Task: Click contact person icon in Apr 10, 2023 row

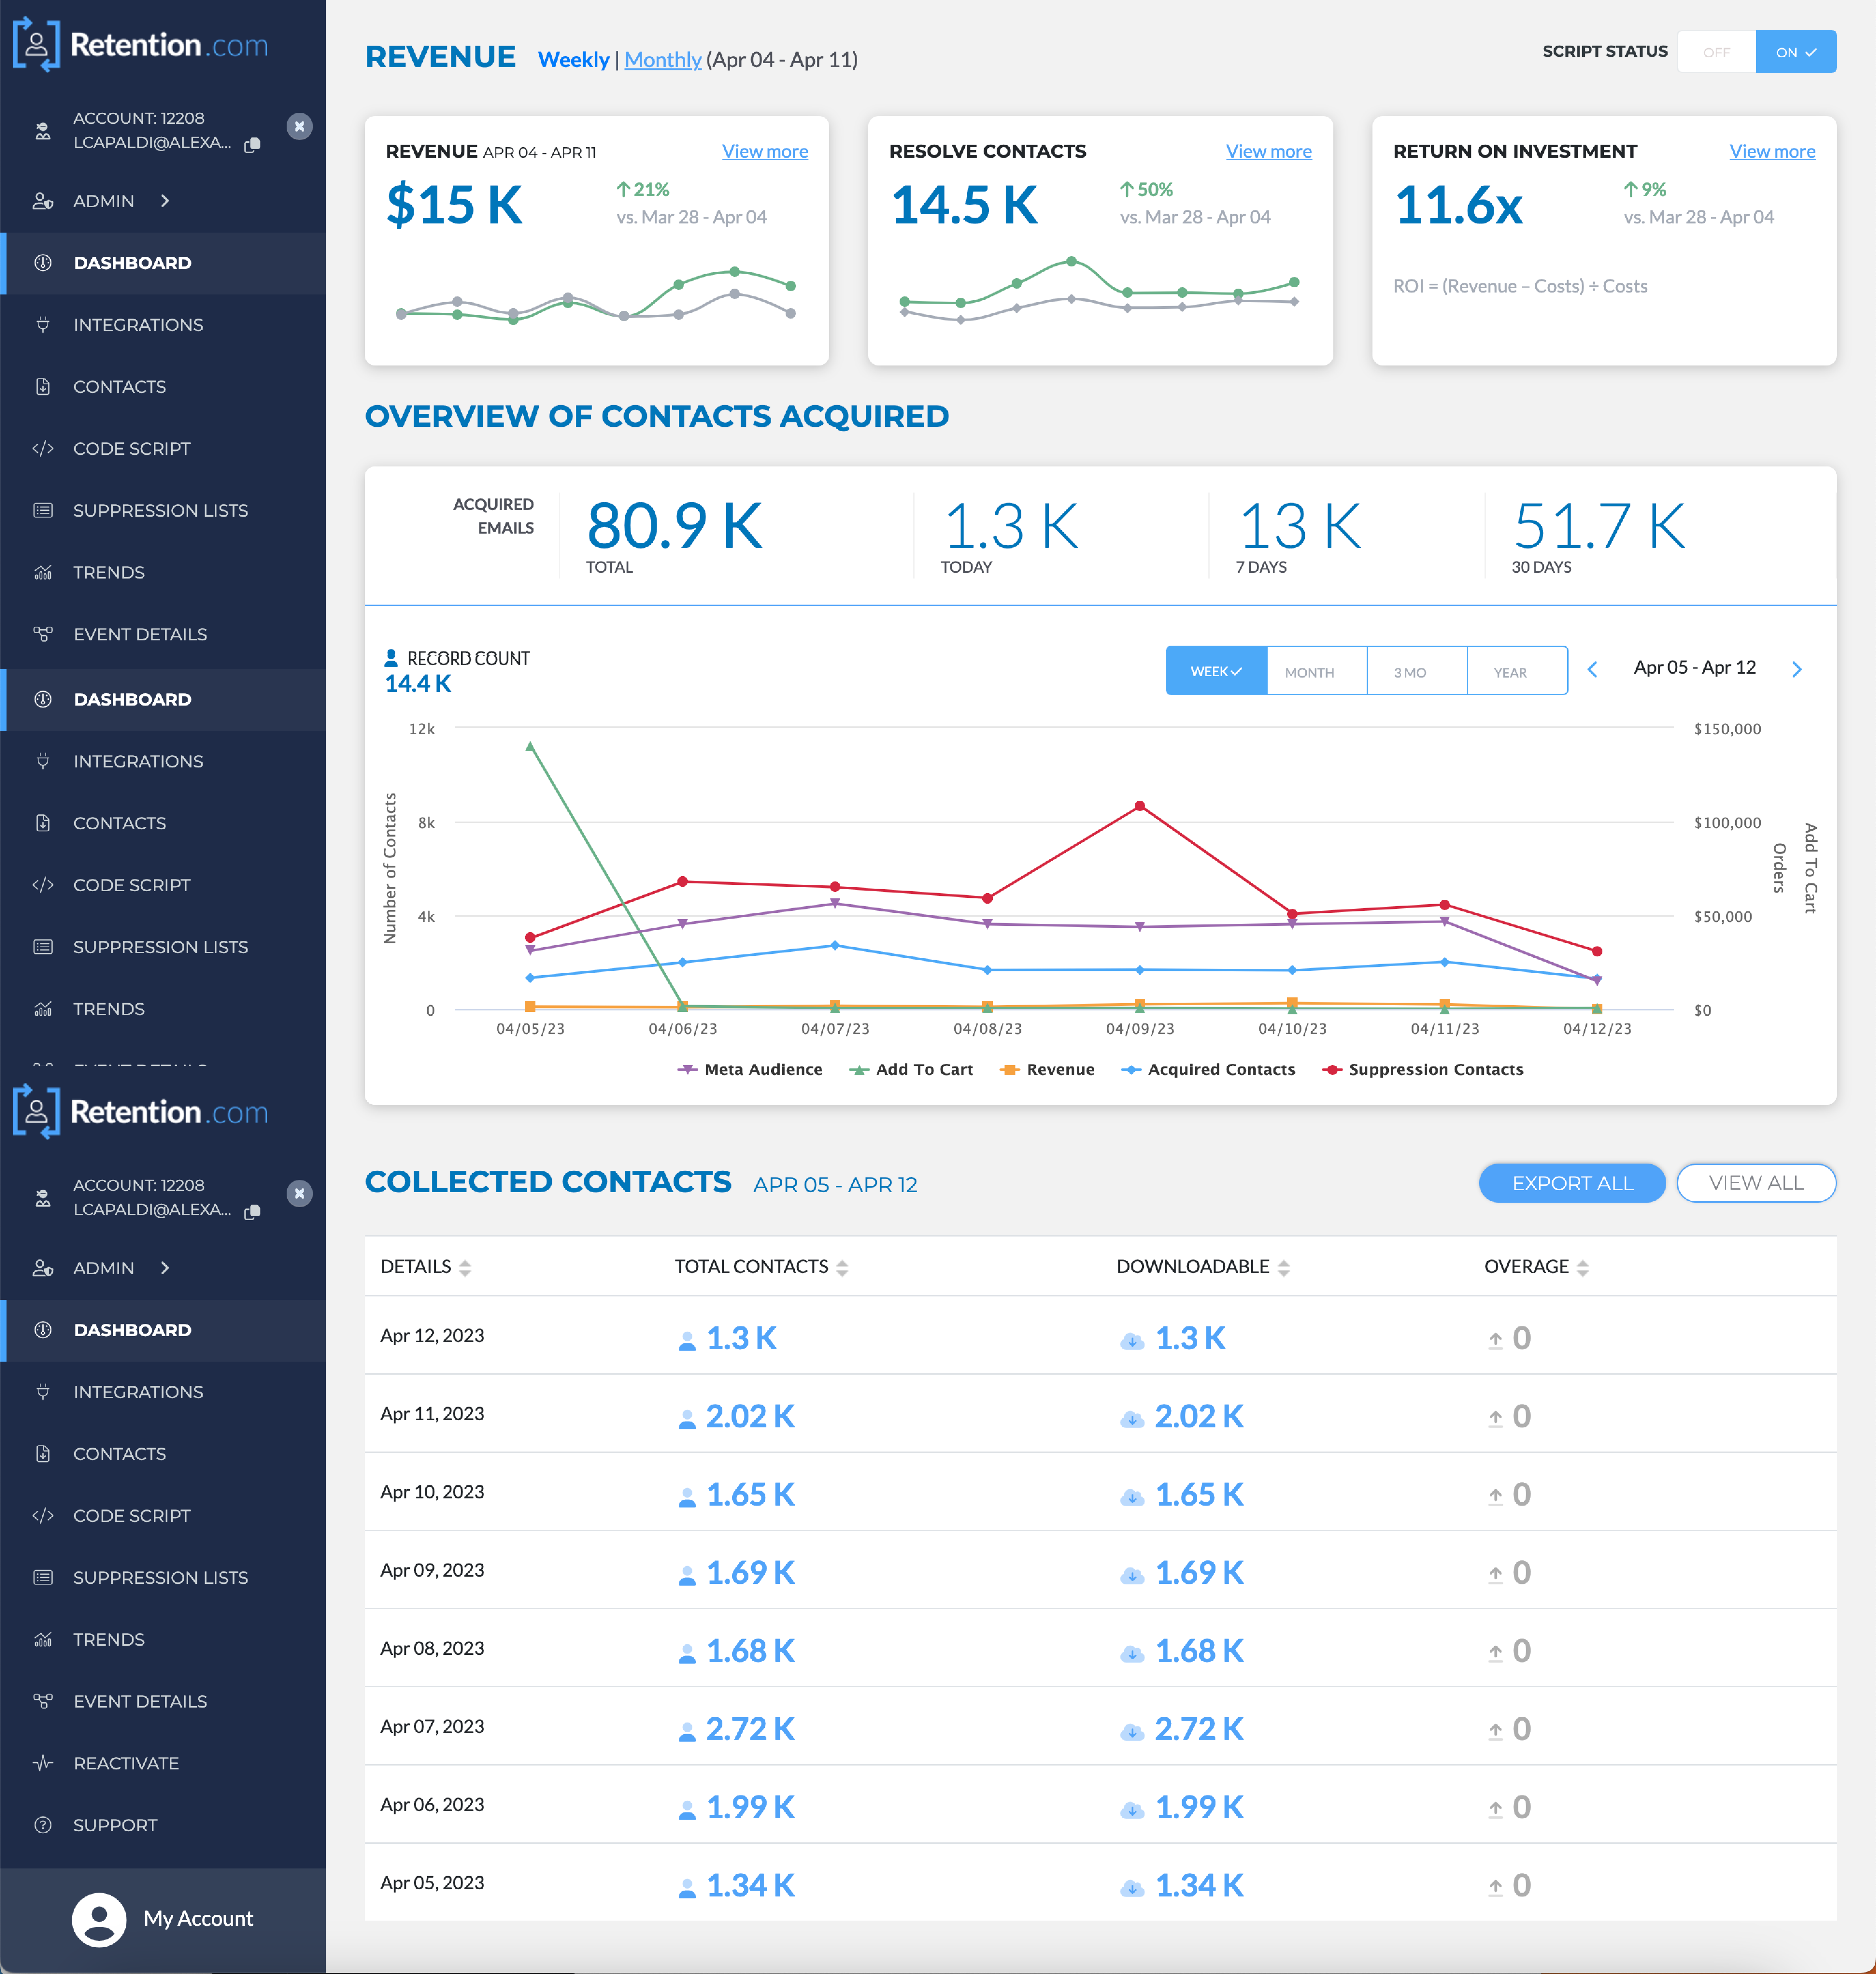Action: pyautogui.click(x=687, y=1497)
